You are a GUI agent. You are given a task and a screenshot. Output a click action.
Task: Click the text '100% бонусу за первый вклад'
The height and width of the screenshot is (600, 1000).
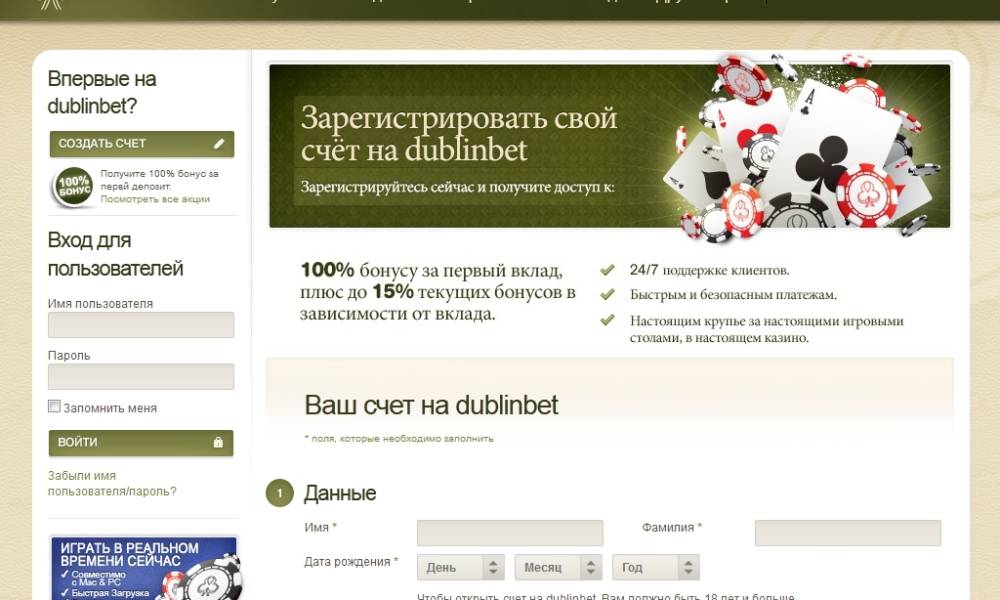[432, 270]
